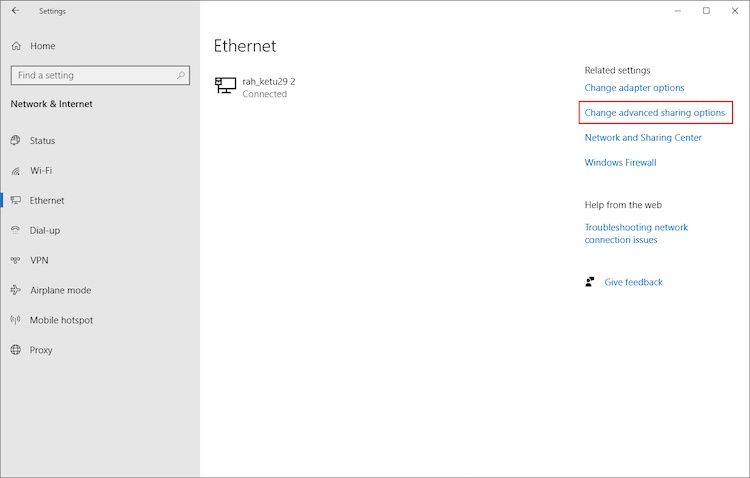Select the Ethernet sidebar item

[46, 200]
